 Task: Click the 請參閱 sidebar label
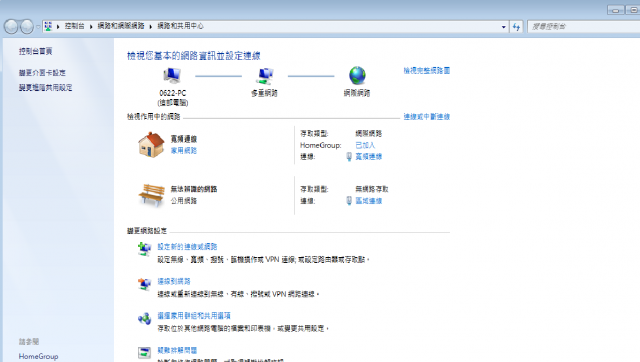[29, 342]
